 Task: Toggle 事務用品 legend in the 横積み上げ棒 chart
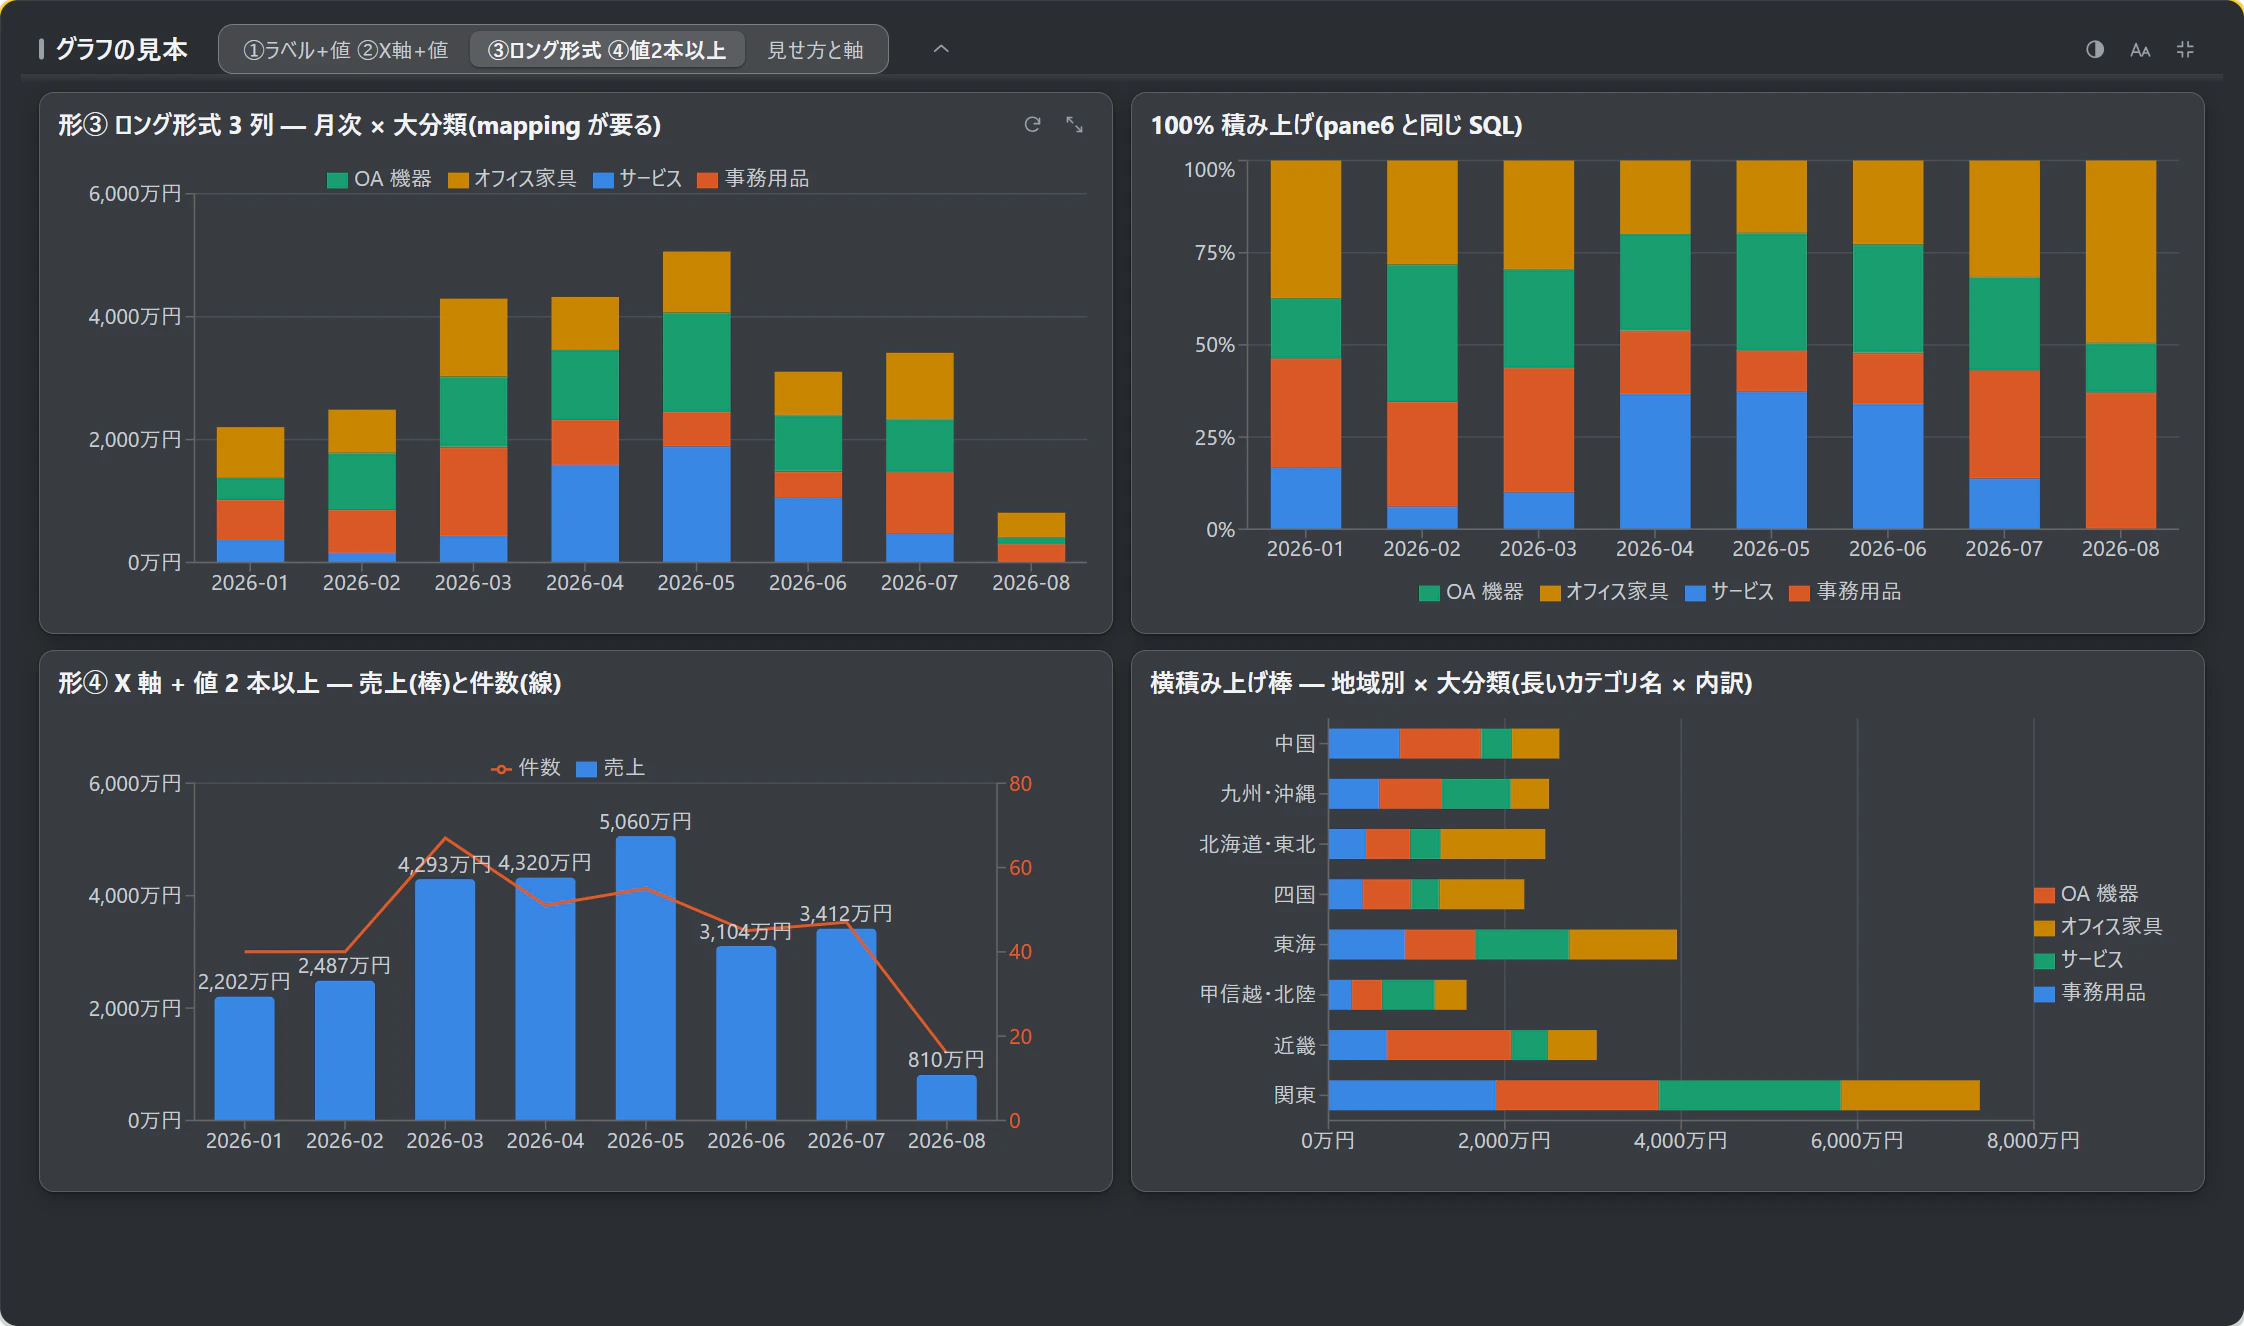[2090, 993]
